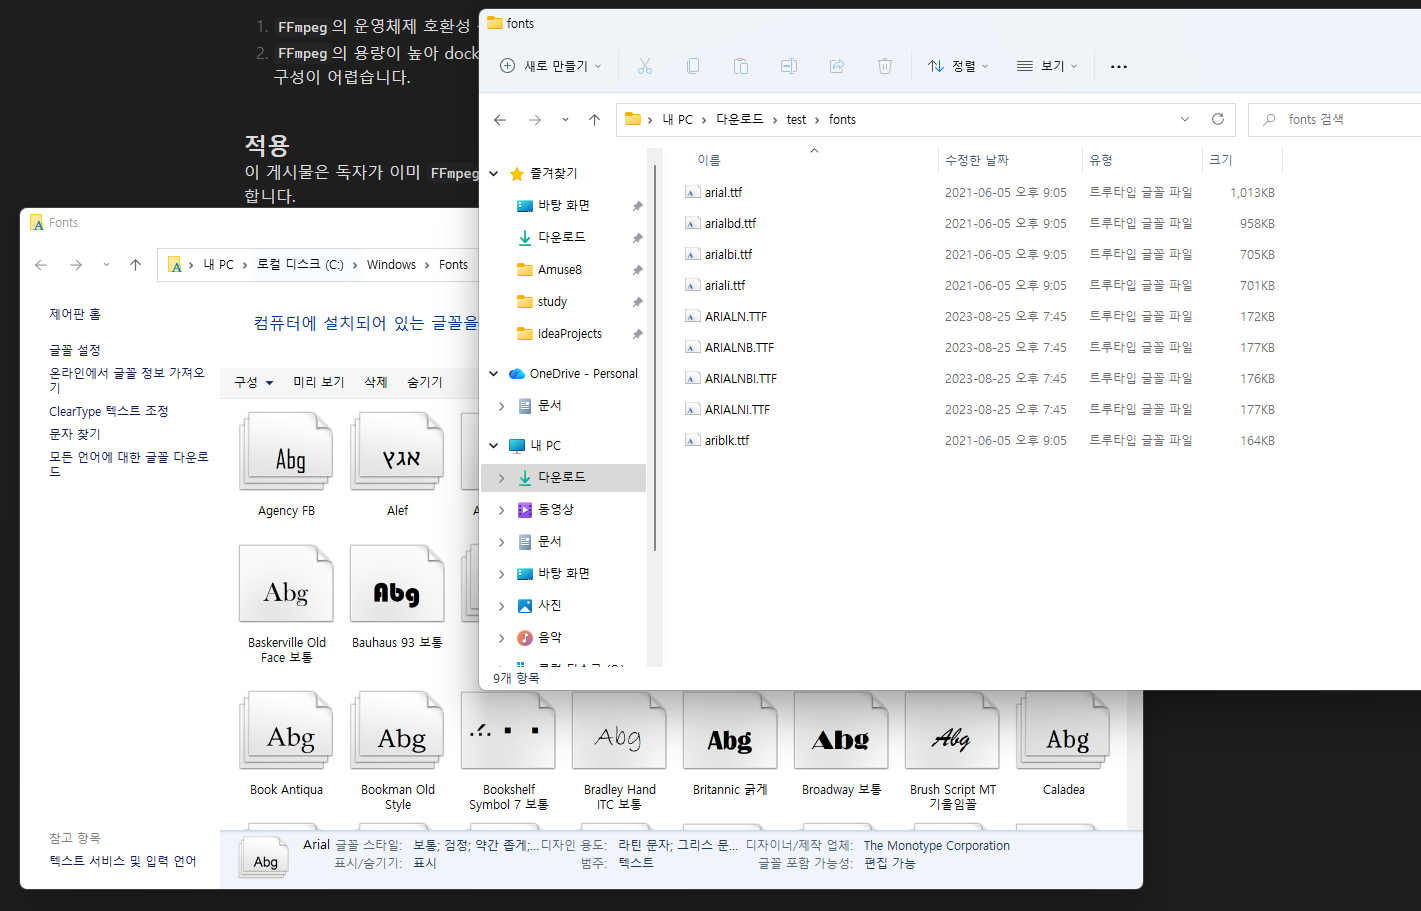Expand the 동영상 tree node
Image resolution: width=1421 pixels, height=911 pixels.
[502, 510]
